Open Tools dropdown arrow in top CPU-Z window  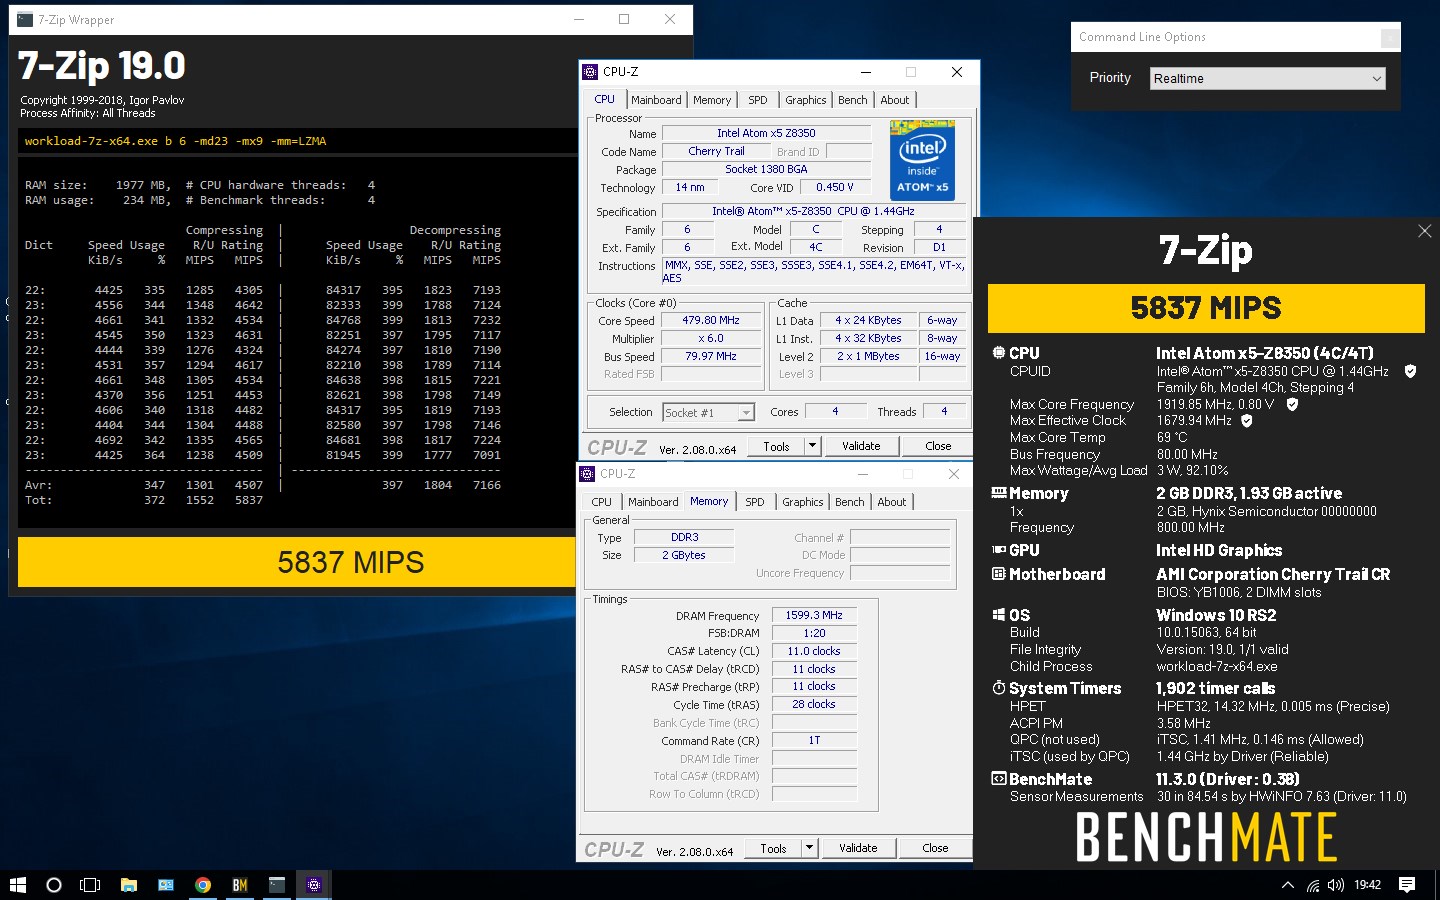tap(812, 446)
